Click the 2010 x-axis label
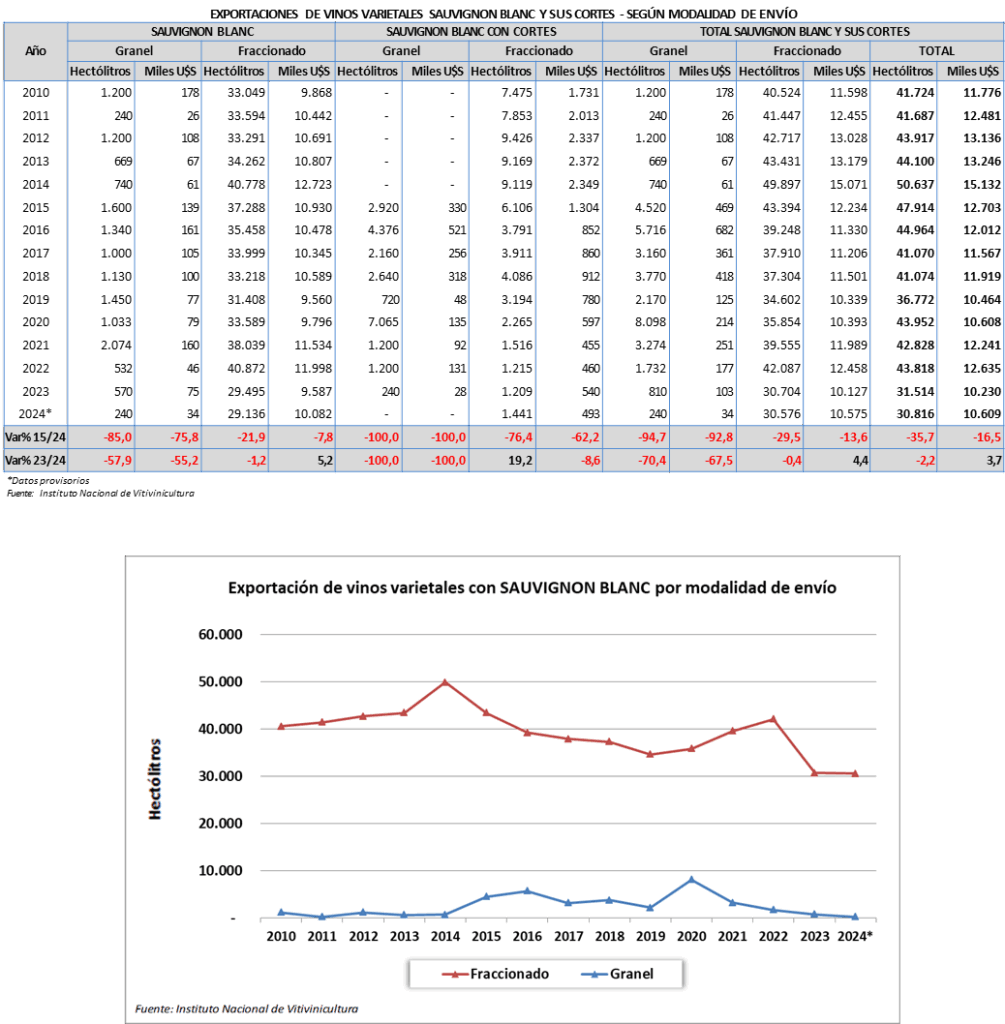 pos(280,936)
